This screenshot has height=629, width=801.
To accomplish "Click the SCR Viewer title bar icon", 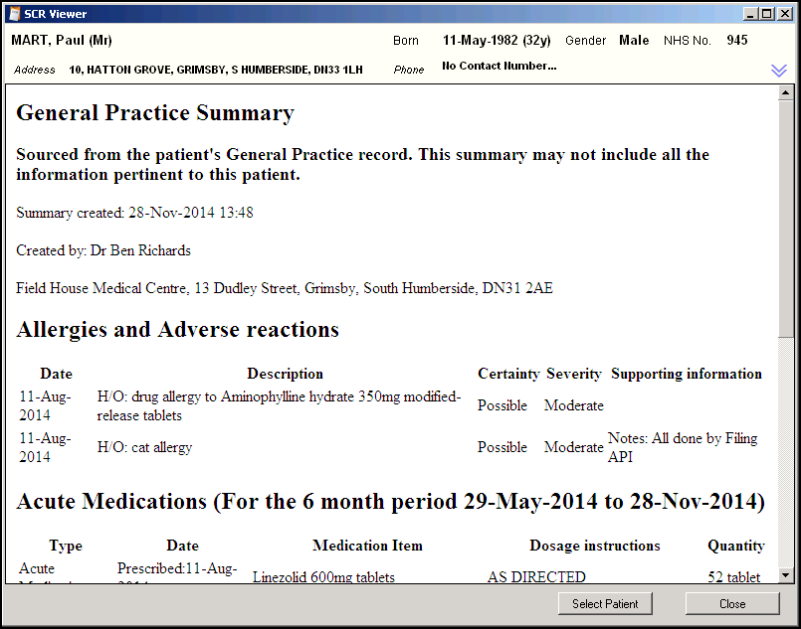I will 14,14.
